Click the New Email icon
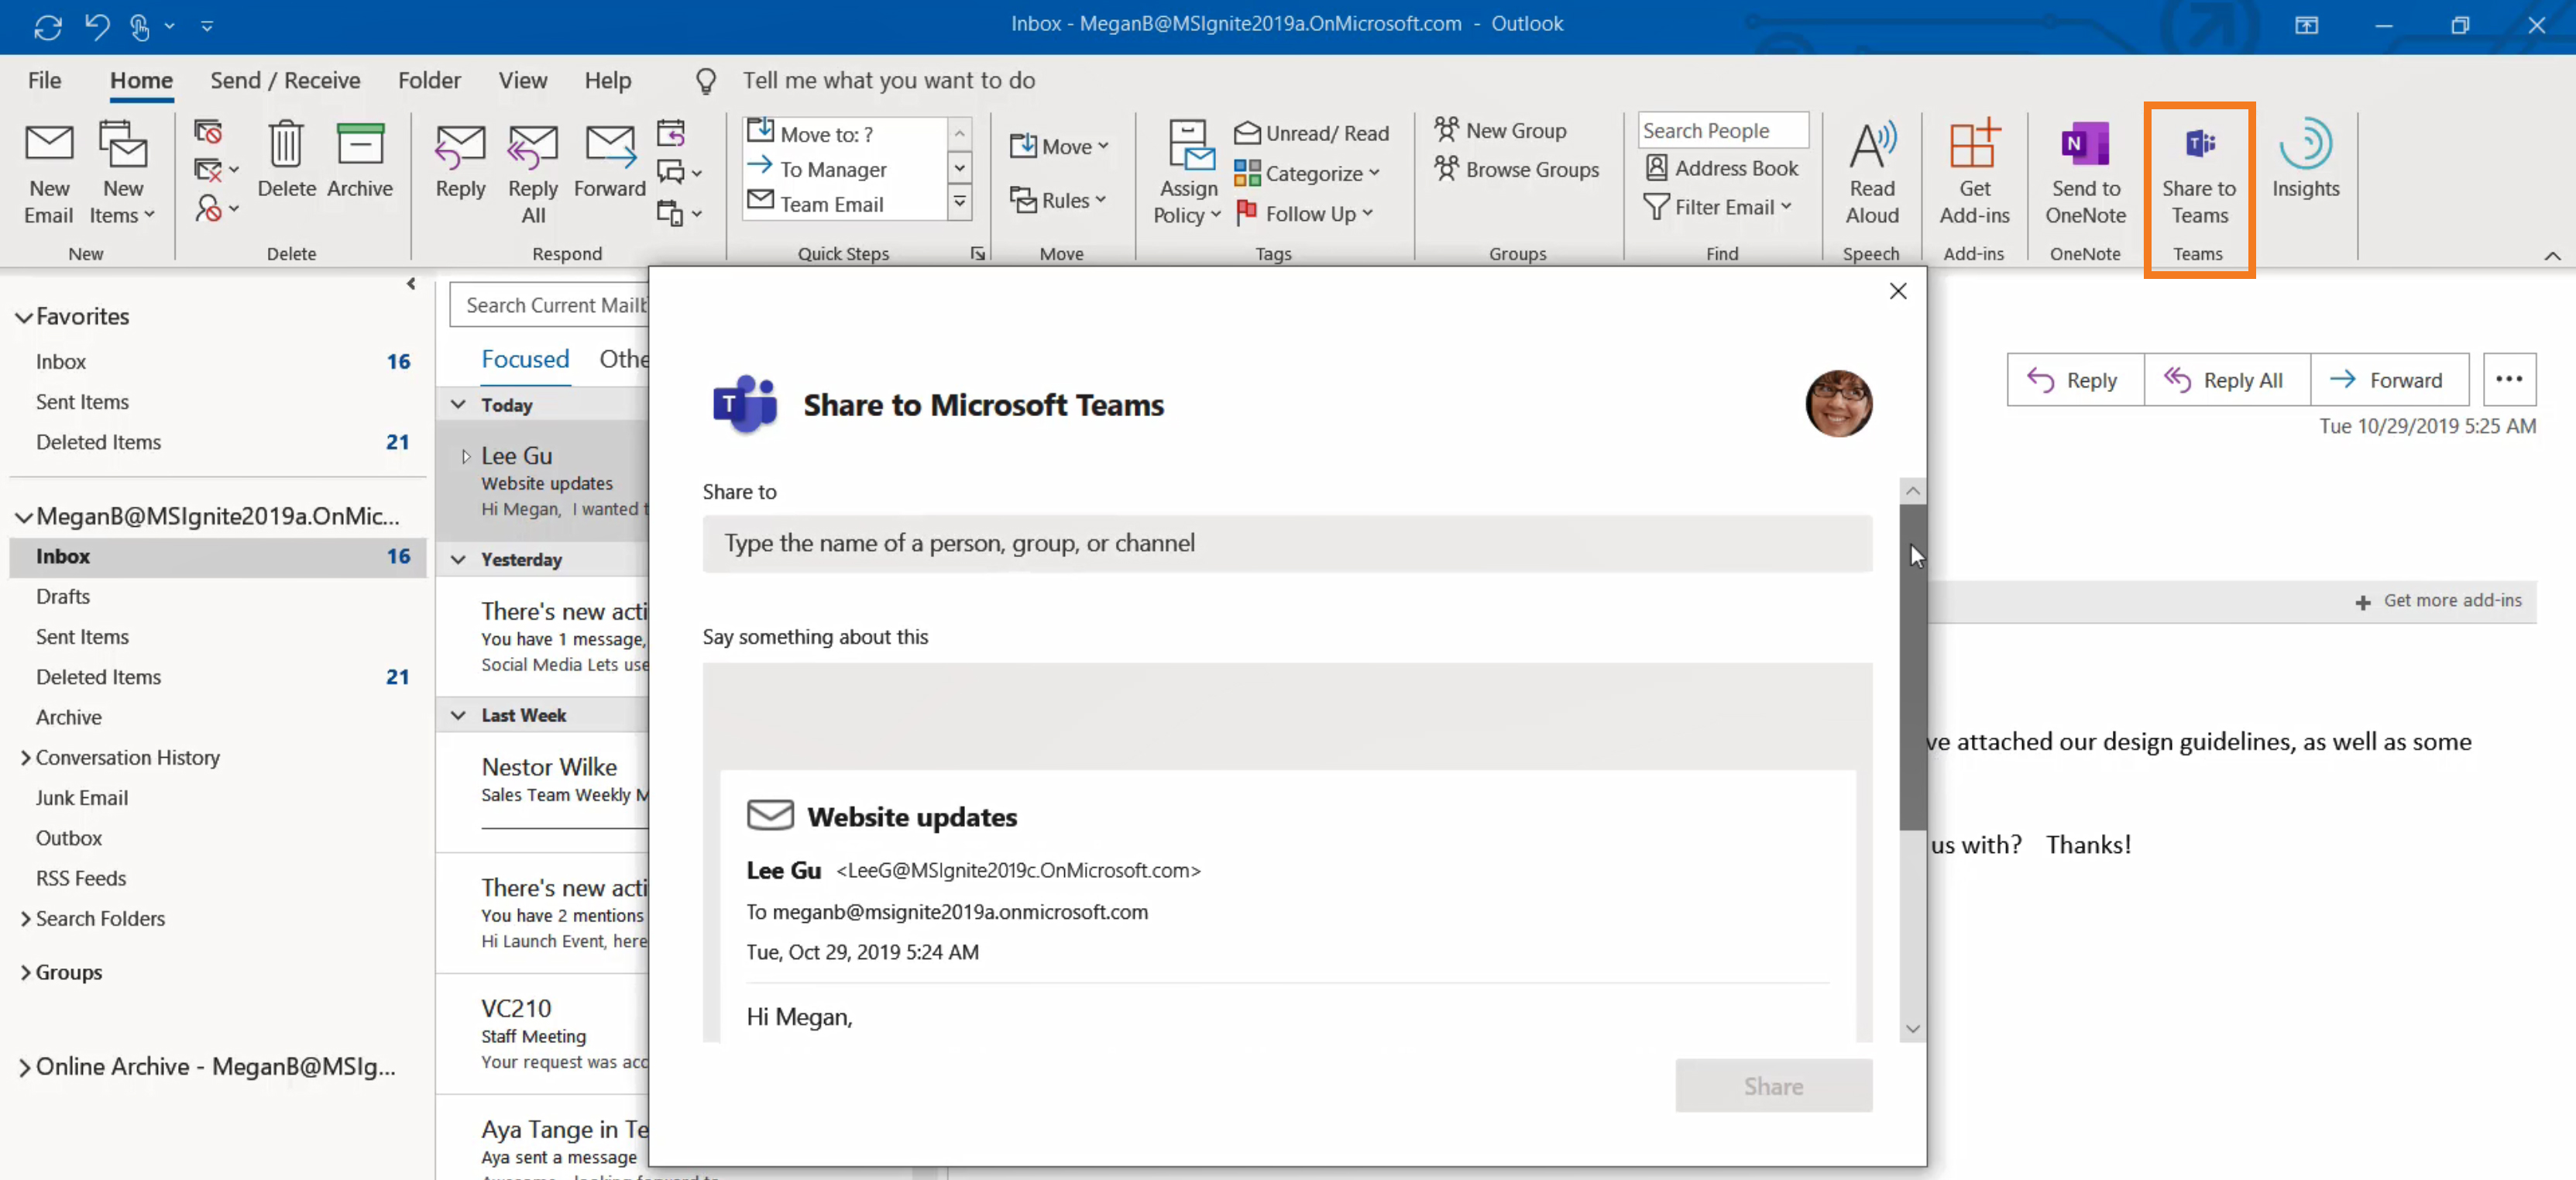Image resolution: width=2576 pixels, height=1180 pixels. [49, 145]
